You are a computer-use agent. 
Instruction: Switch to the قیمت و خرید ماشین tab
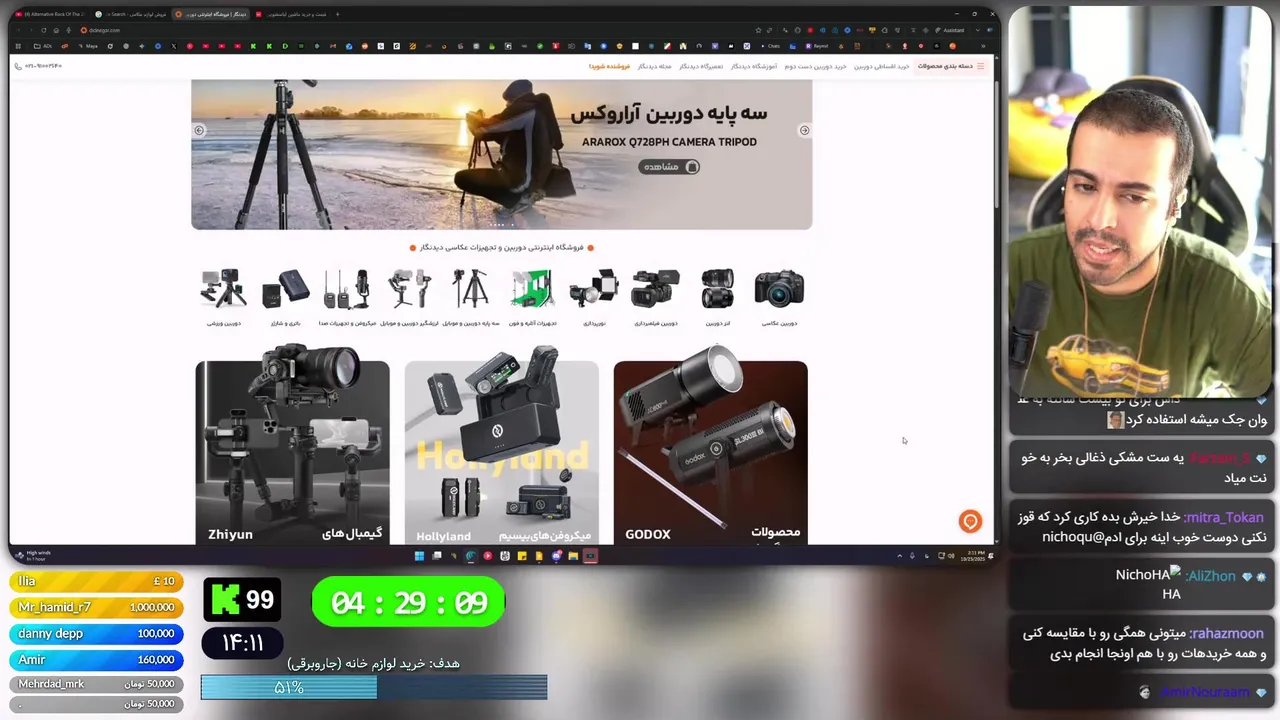pyautogui.click(x=290, y=14)
